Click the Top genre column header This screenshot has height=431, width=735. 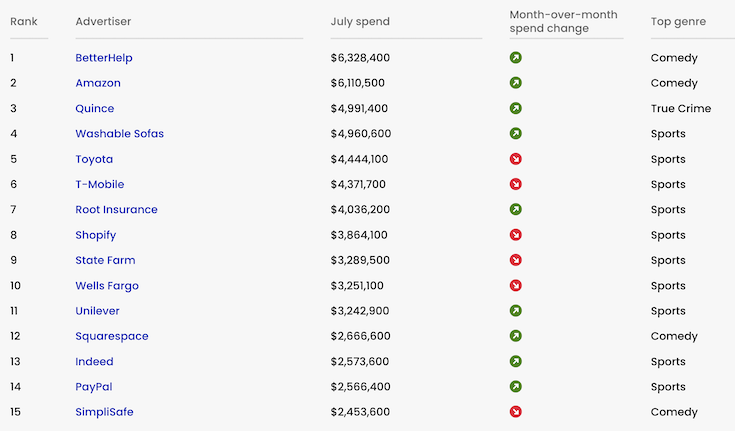coord(678,22)
